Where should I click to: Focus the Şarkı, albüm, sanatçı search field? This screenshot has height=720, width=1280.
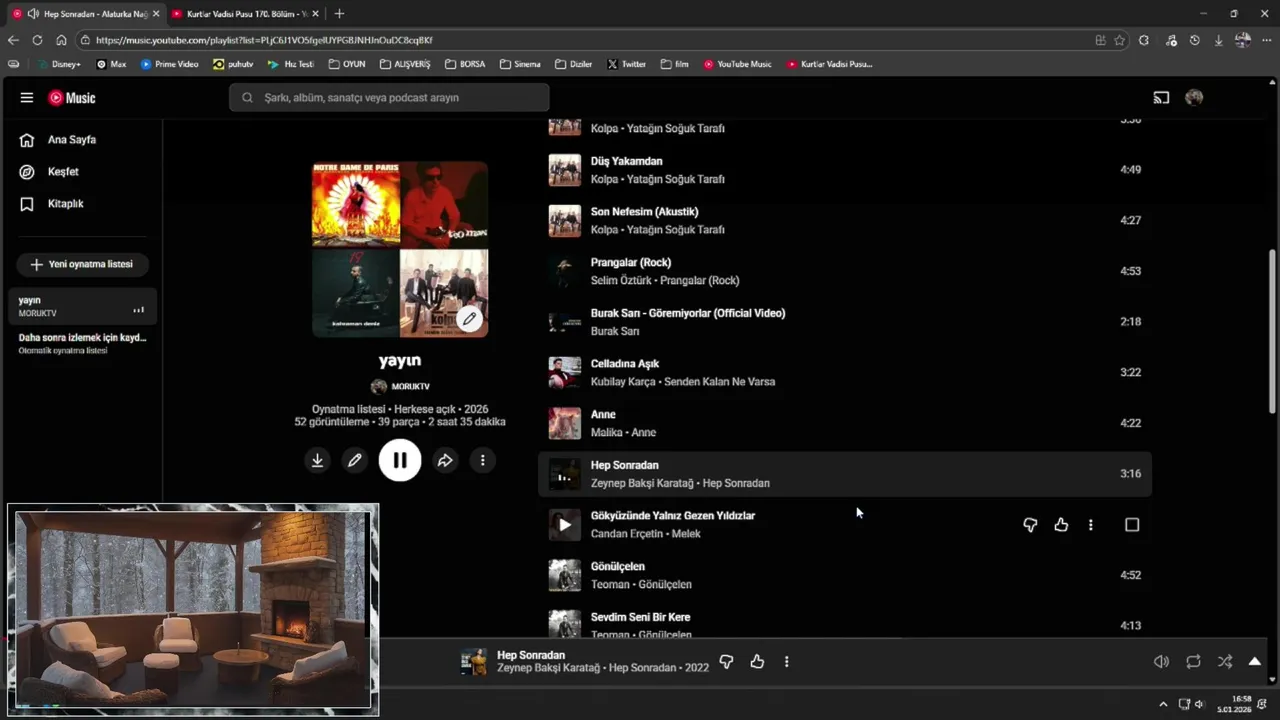pyautogui.click(x=389, y=98)
